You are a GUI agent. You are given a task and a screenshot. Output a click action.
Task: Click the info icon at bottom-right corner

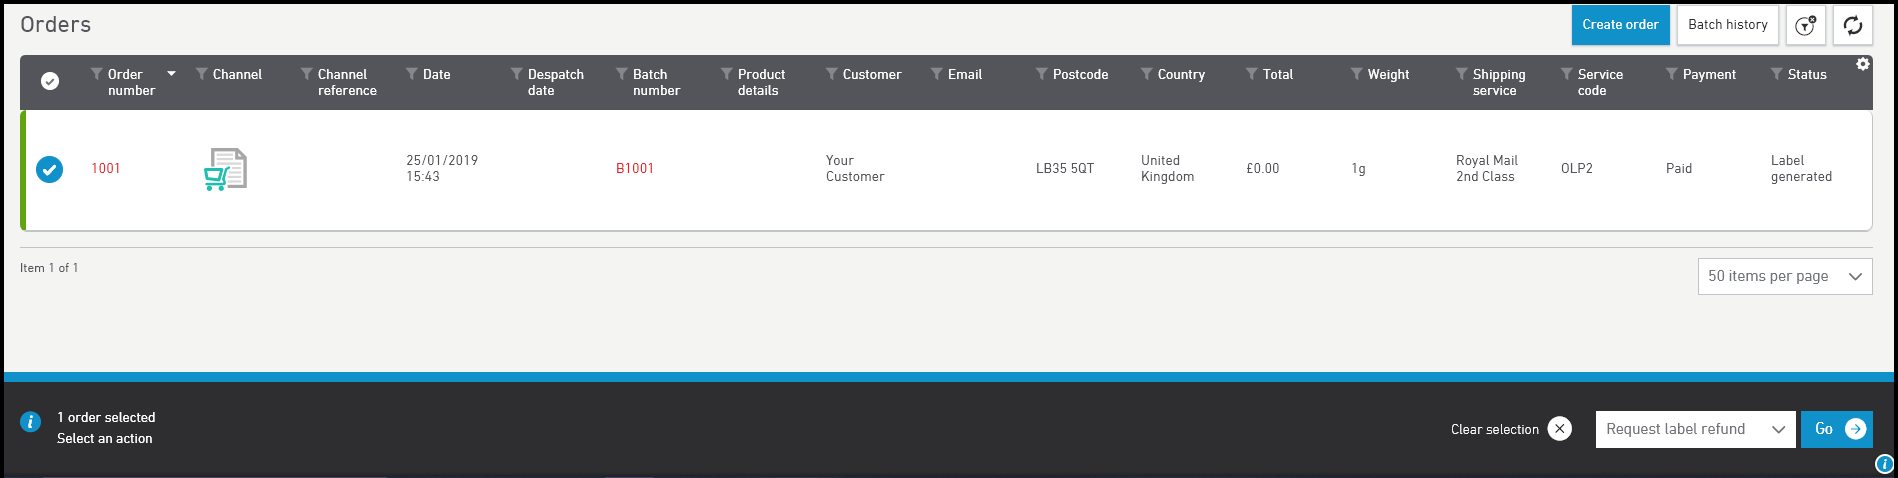pos(1884,464)
